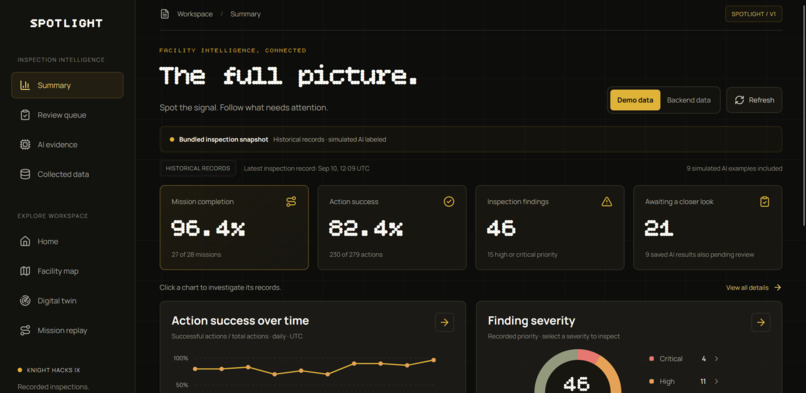The width and height of the screenshot is (806, 393).
Task: Click '15 high or critical priority' text
Action: [x=522, y=255]
